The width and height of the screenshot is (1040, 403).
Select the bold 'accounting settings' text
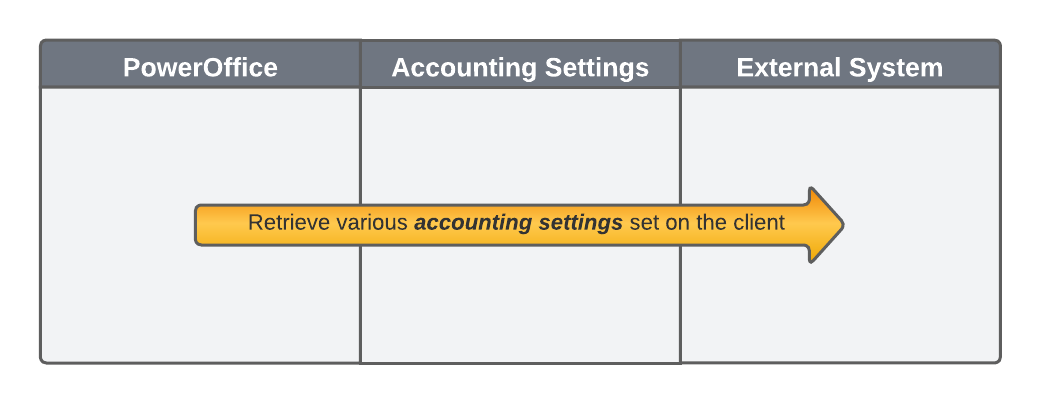pos(518,223)
